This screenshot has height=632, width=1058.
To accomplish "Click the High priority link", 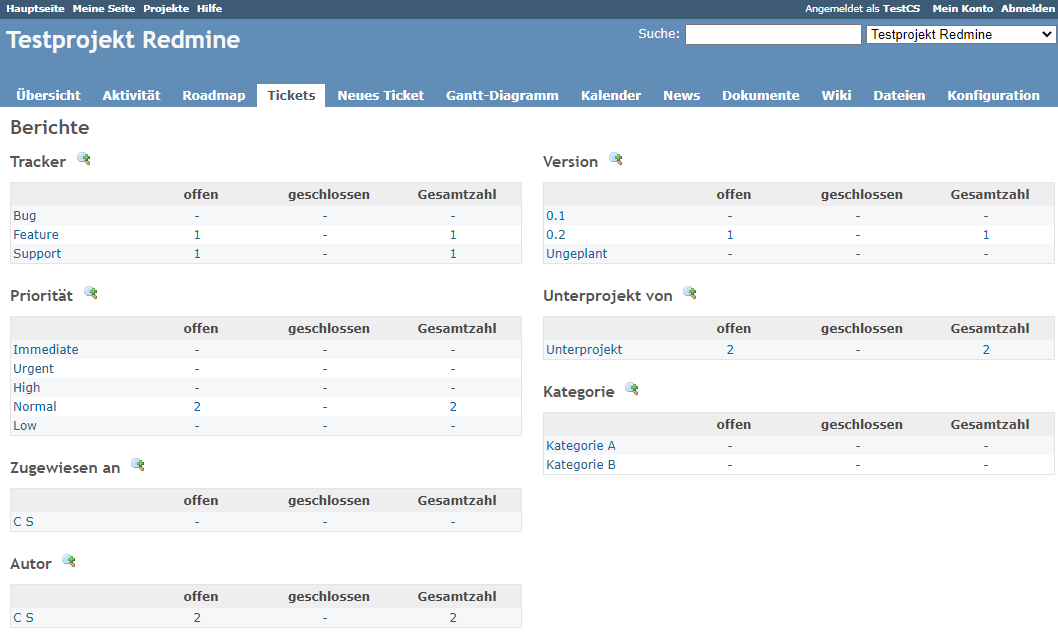I will pyautogui.click(x=26, y=388).
